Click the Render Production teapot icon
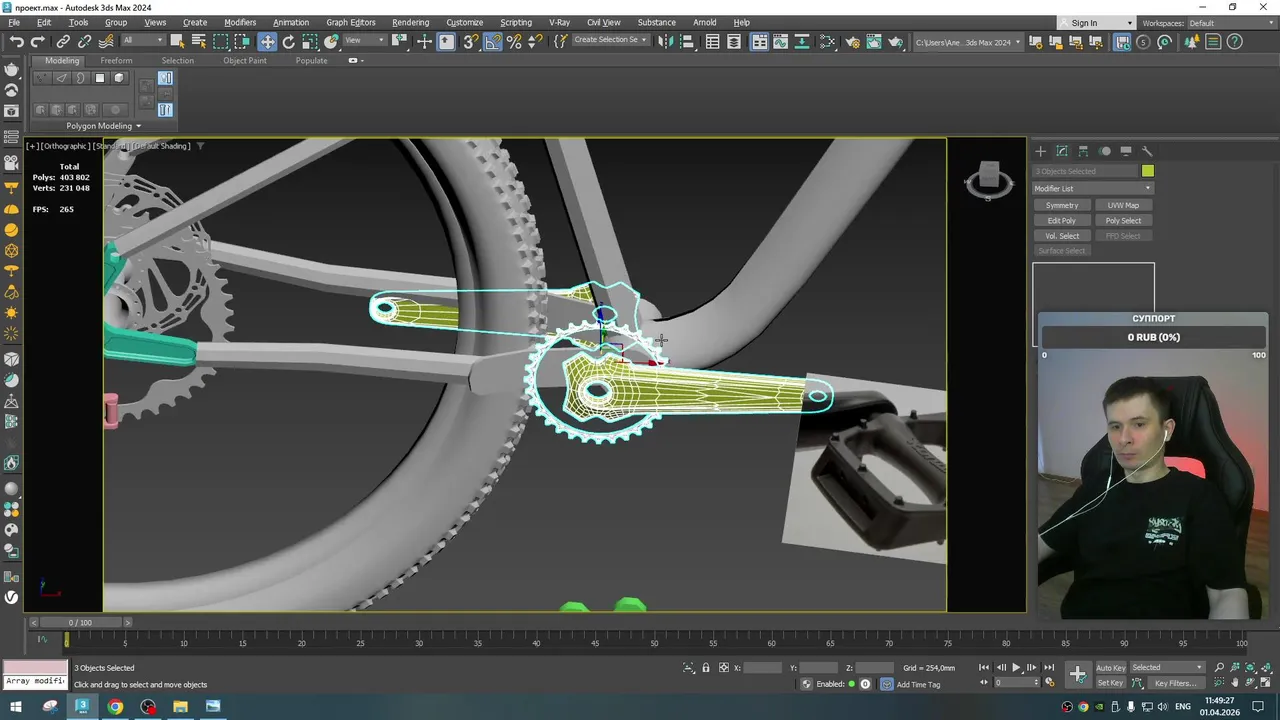Image resolution: width=1280 pixels, height=720 pixels. tap(896, 41)
